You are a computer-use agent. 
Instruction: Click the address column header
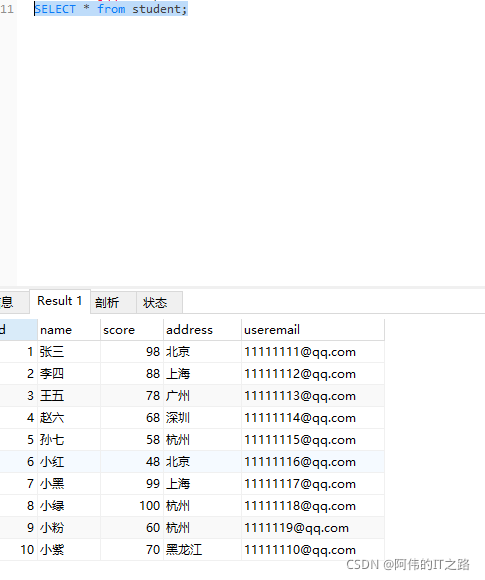click(202, 330)
